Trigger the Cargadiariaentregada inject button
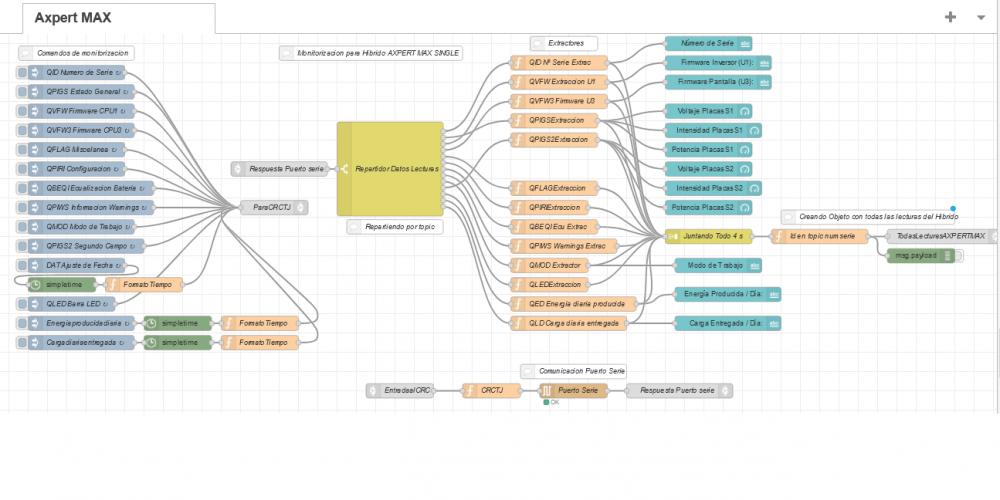 pyautogui.click(x=22, y=342)
